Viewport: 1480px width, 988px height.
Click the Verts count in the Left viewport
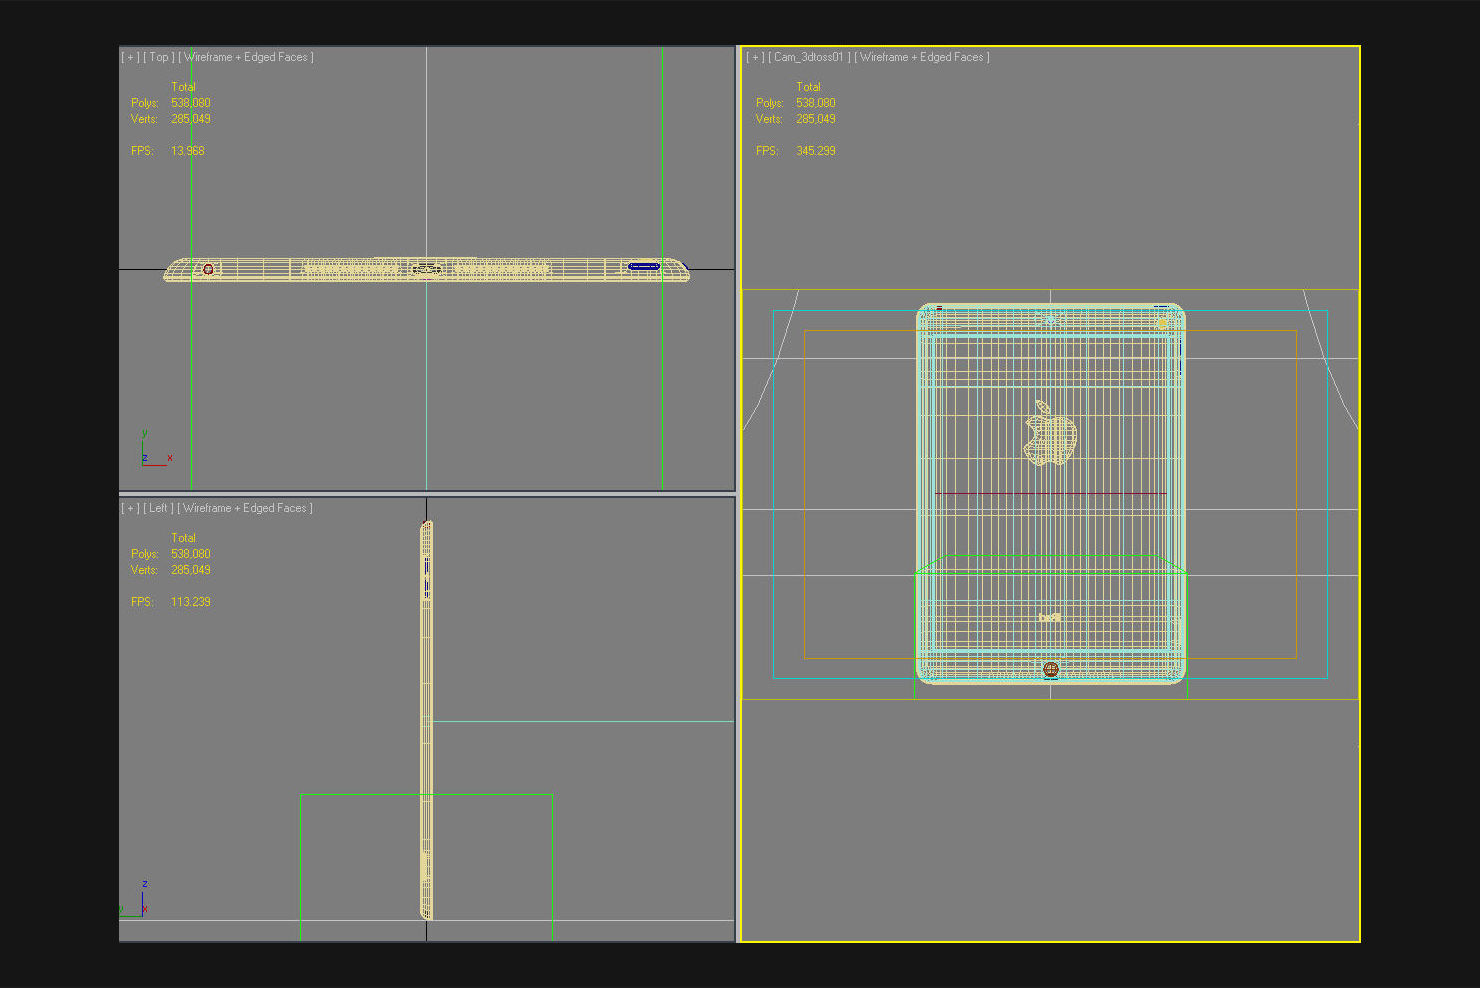coord(191,570)
